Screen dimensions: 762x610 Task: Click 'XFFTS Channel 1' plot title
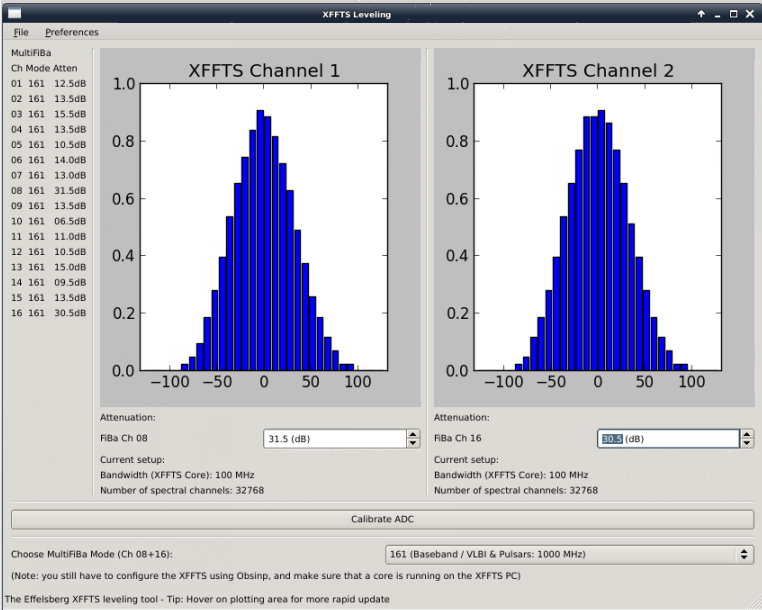point(264,71)
